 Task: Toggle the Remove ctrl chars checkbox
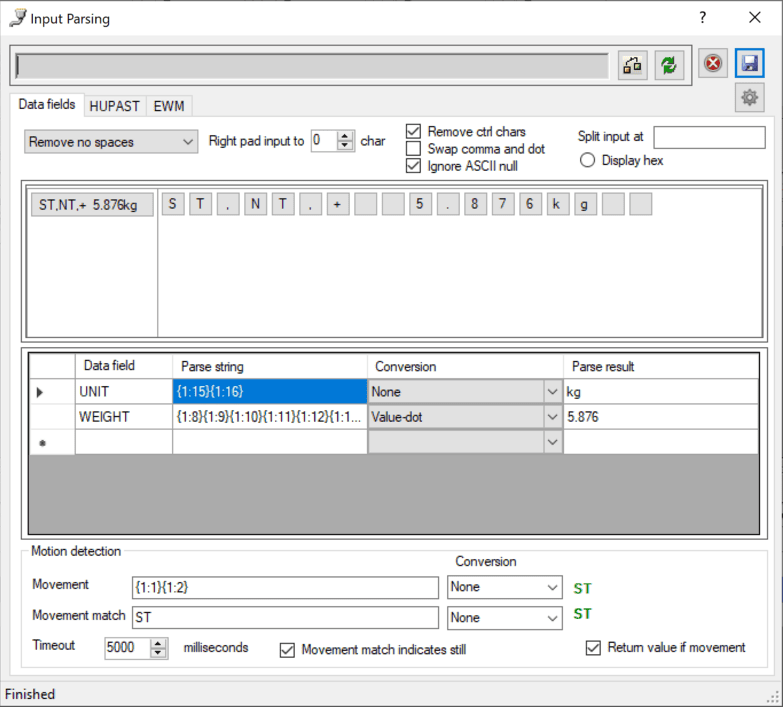click(x=414, y=132)
